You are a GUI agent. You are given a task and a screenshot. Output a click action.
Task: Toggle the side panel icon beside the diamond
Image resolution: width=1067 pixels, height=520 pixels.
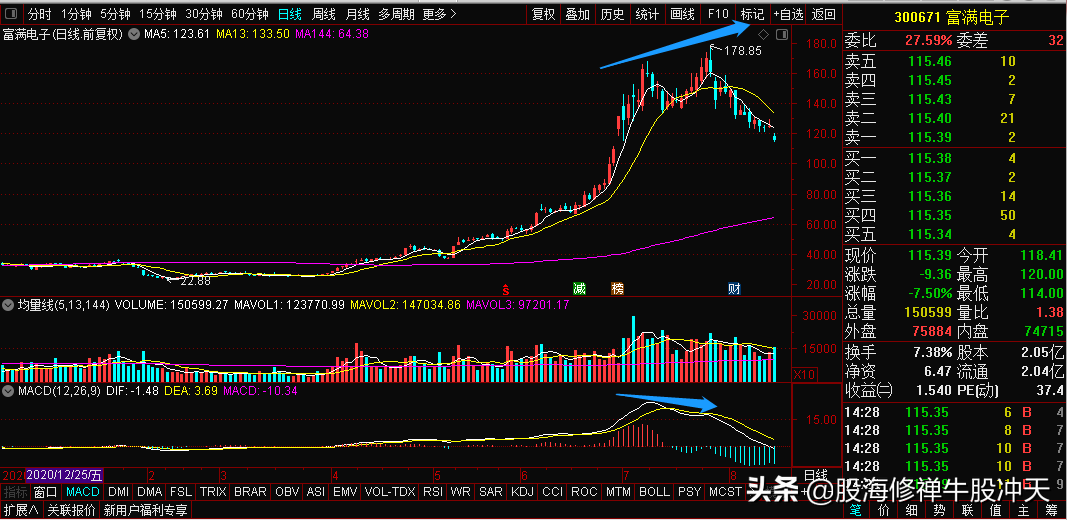pyautogui.click(x=783, y=34)
